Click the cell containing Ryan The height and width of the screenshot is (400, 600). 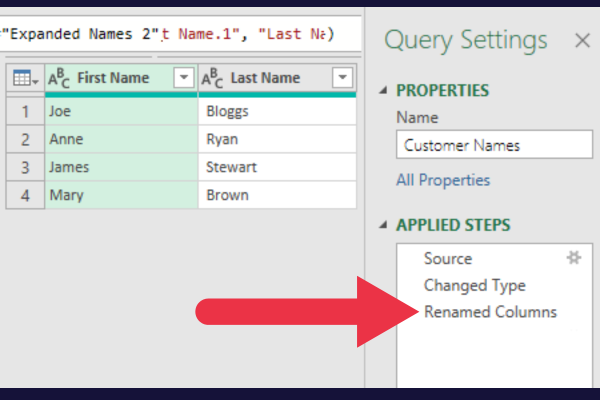point(277,139)
